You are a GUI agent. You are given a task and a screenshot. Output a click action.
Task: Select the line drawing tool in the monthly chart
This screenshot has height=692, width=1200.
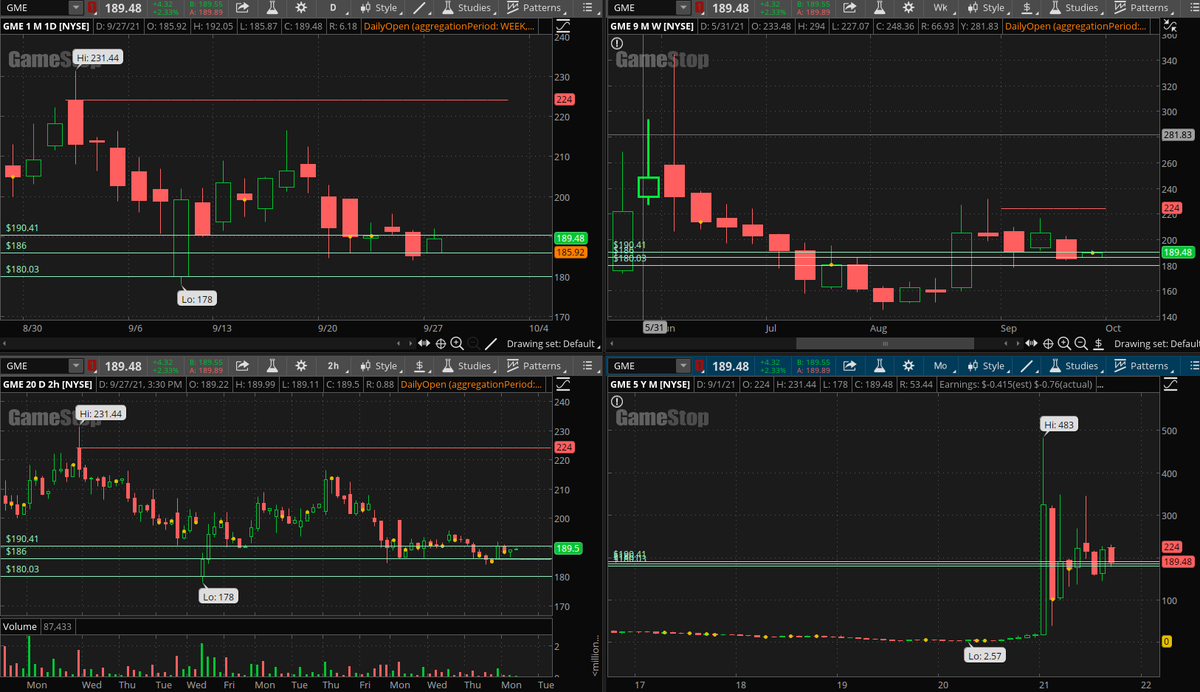point(1027,366)
